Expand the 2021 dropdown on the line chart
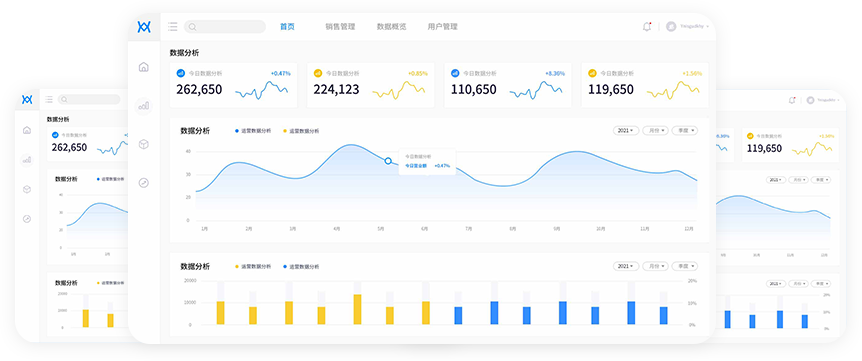 [x=626, y=131]
